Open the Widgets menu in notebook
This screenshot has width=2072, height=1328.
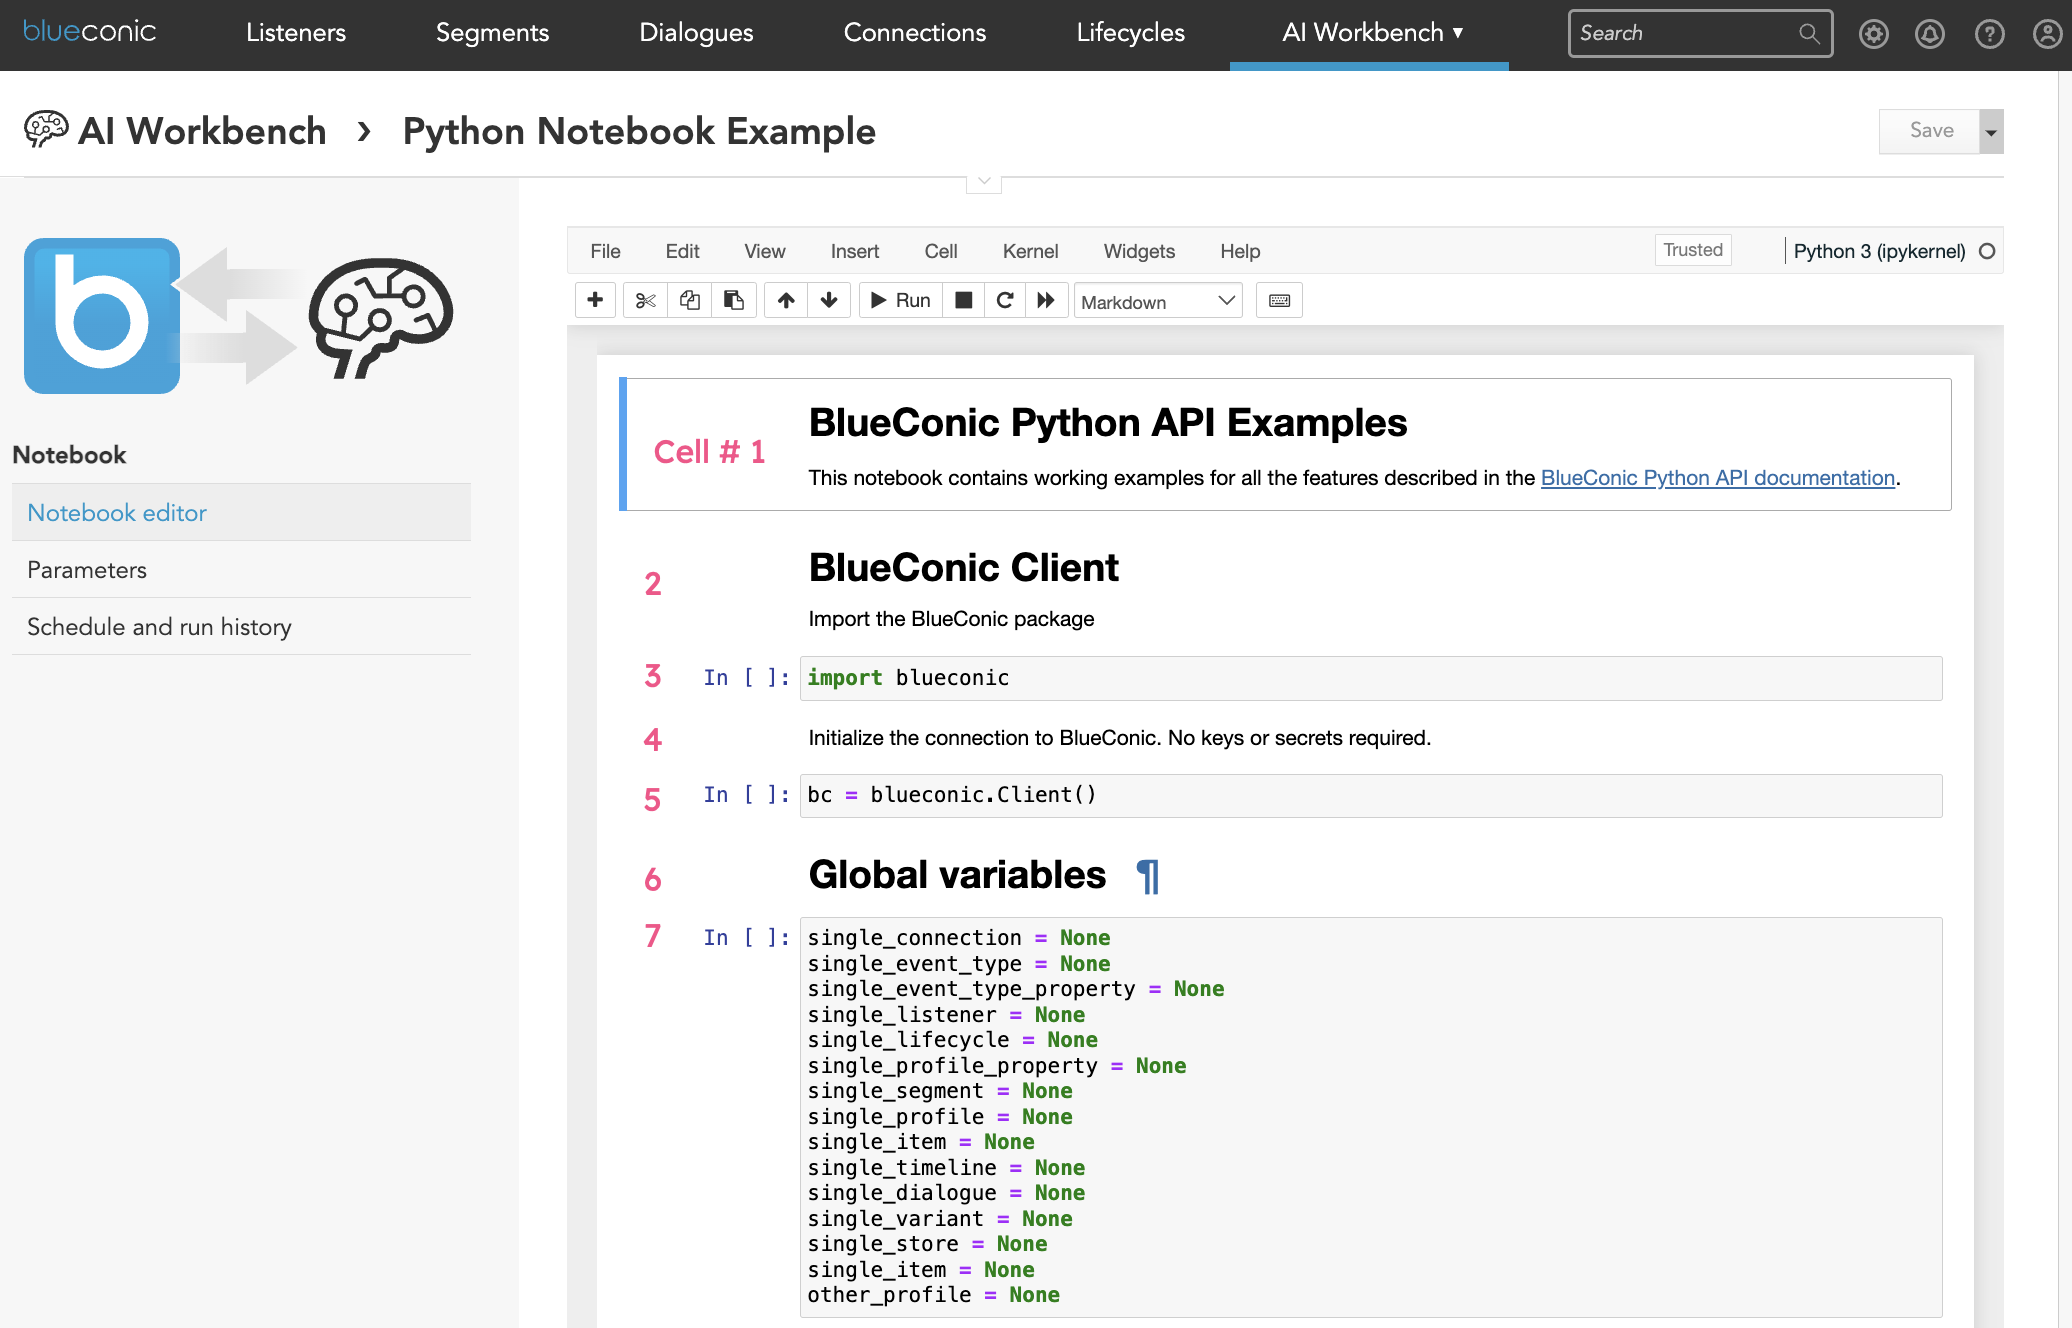pos(1139,251)
